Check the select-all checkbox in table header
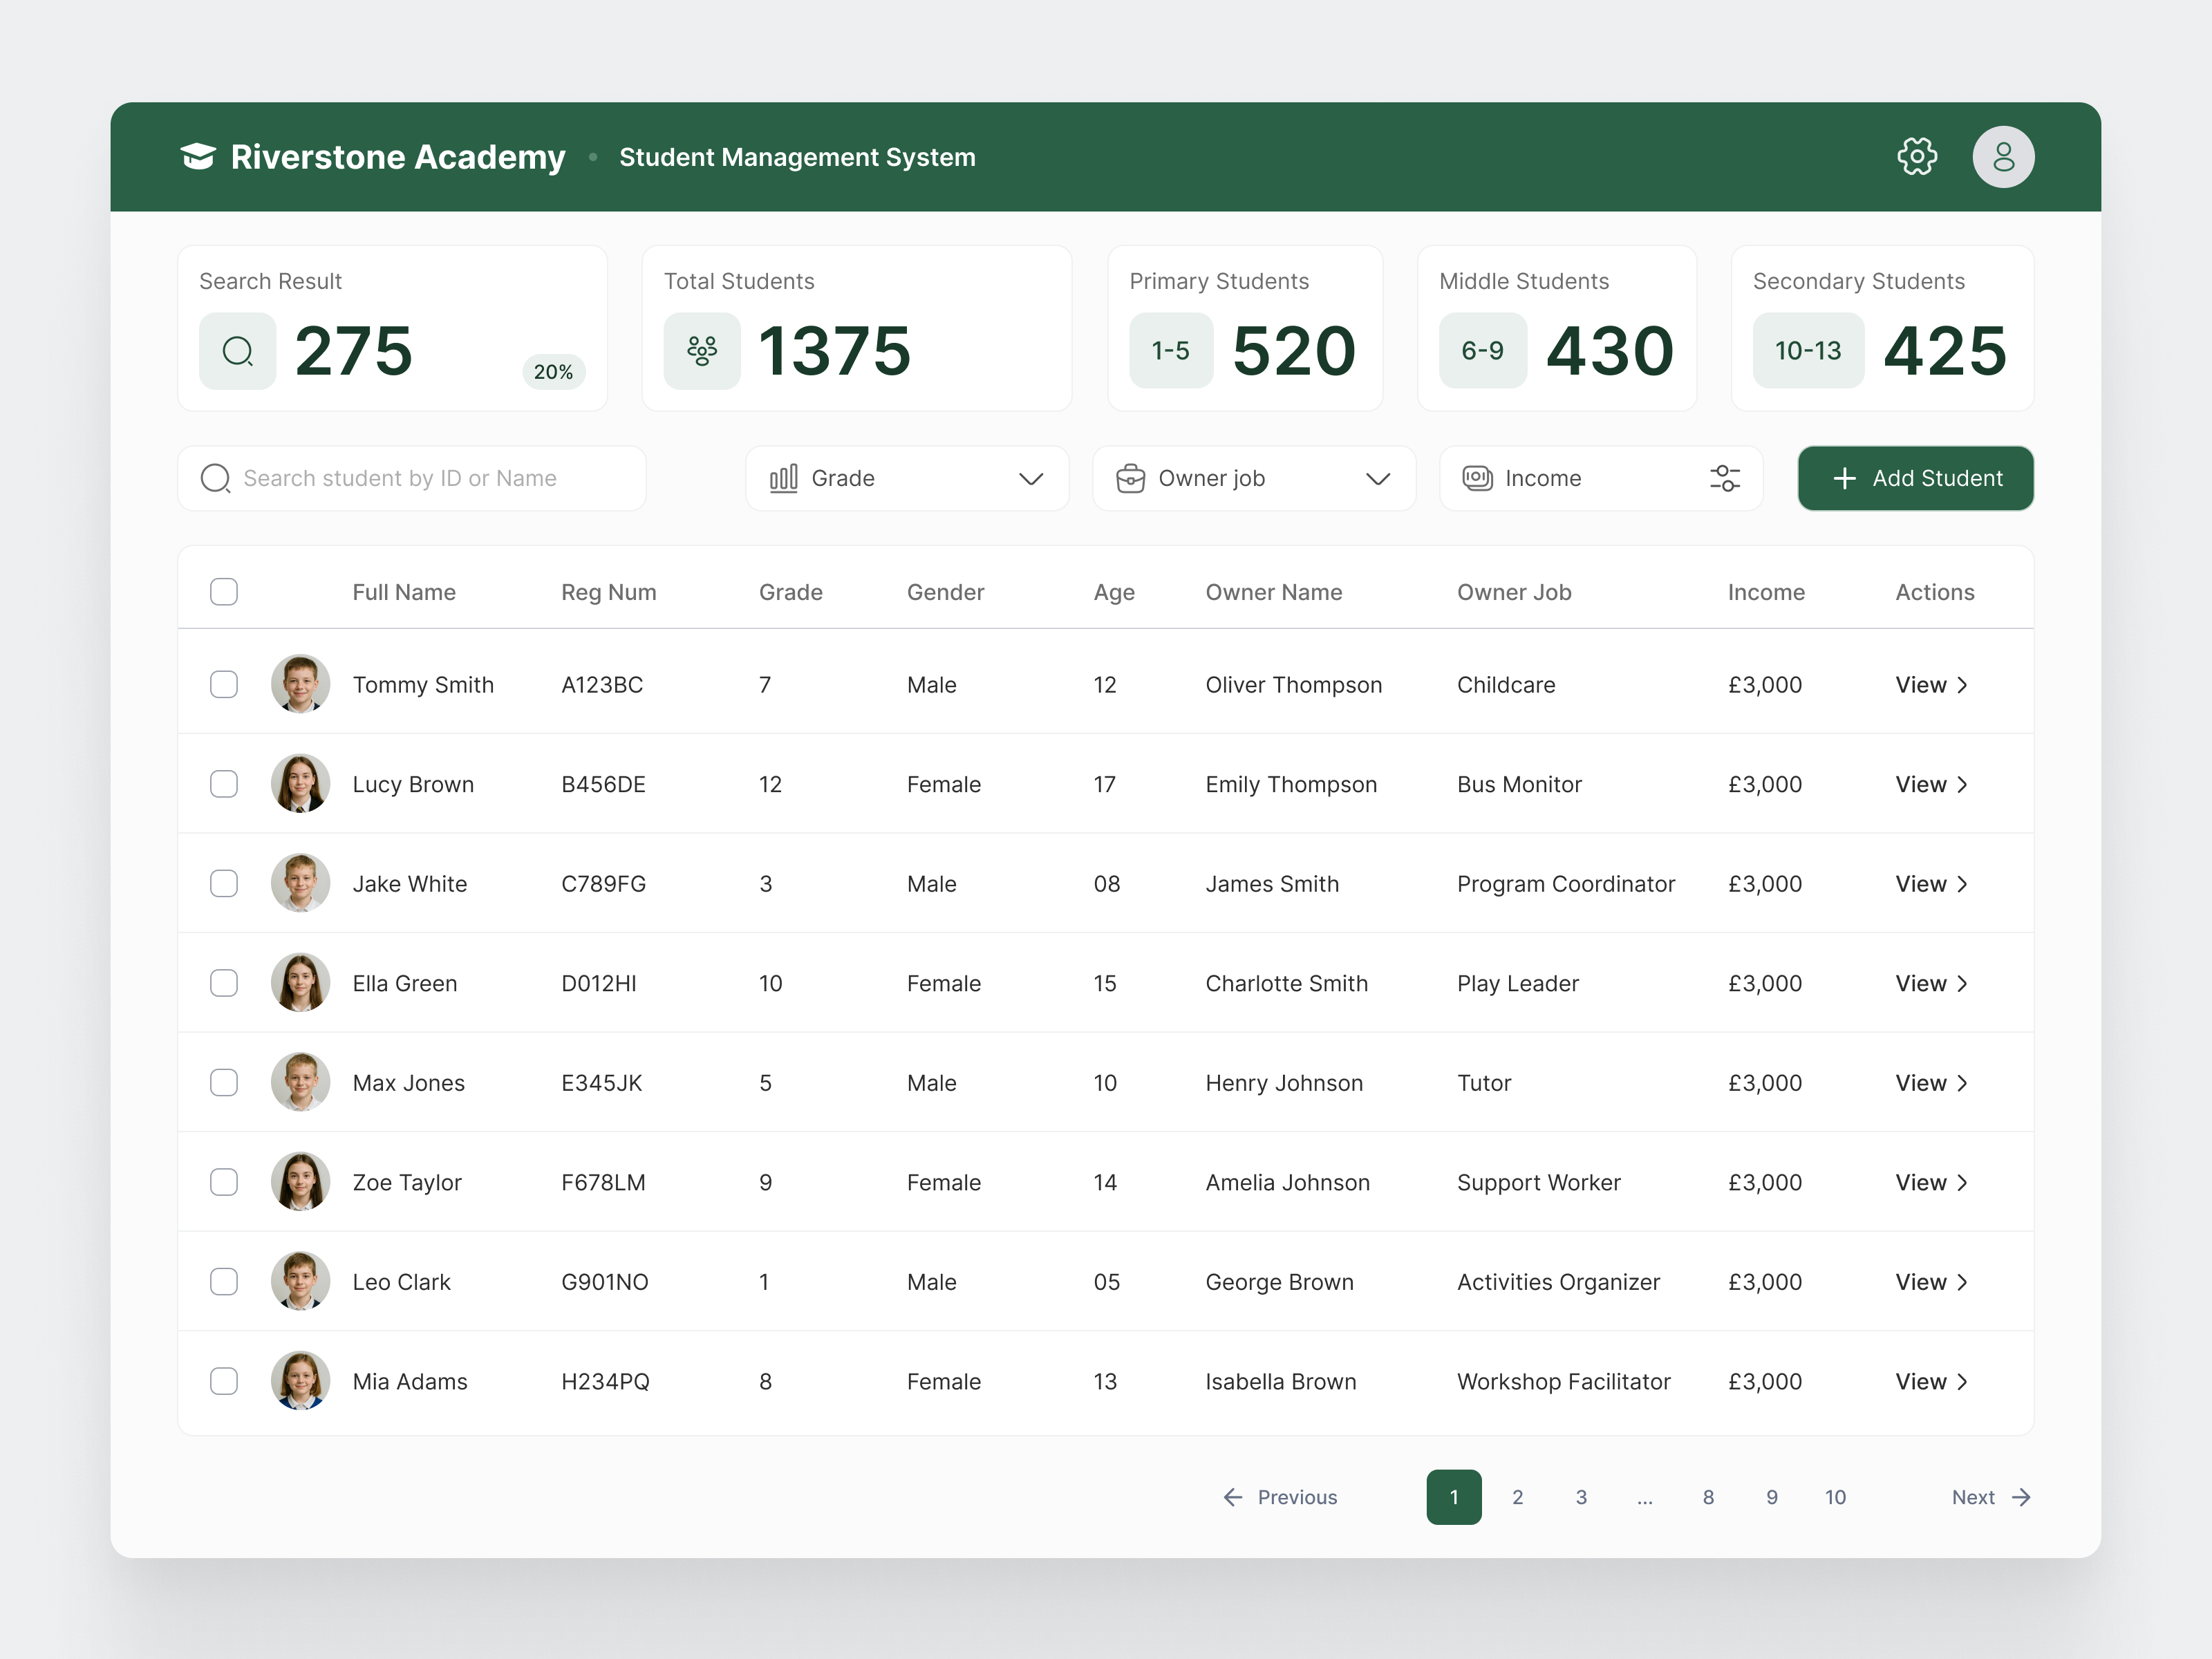Screen dimensions: 2212x1659 pos(224,591)
